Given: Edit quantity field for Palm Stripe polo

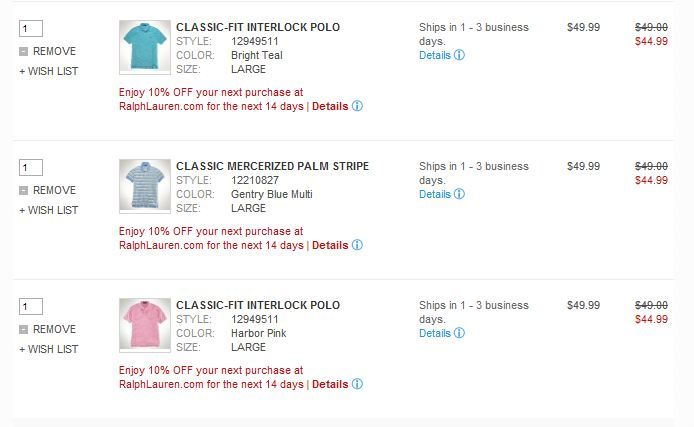Looking at the screenshot, I should point(30,167).
